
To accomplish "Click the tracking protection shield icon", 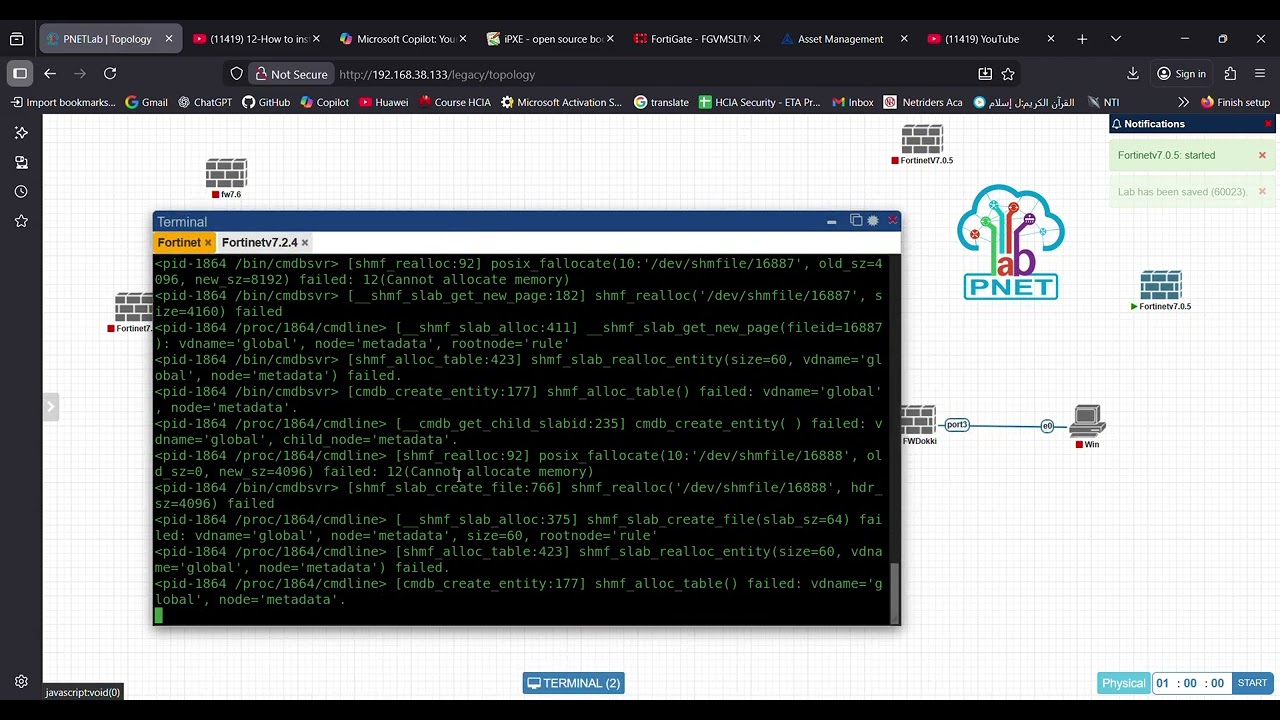I will point(236,74).
